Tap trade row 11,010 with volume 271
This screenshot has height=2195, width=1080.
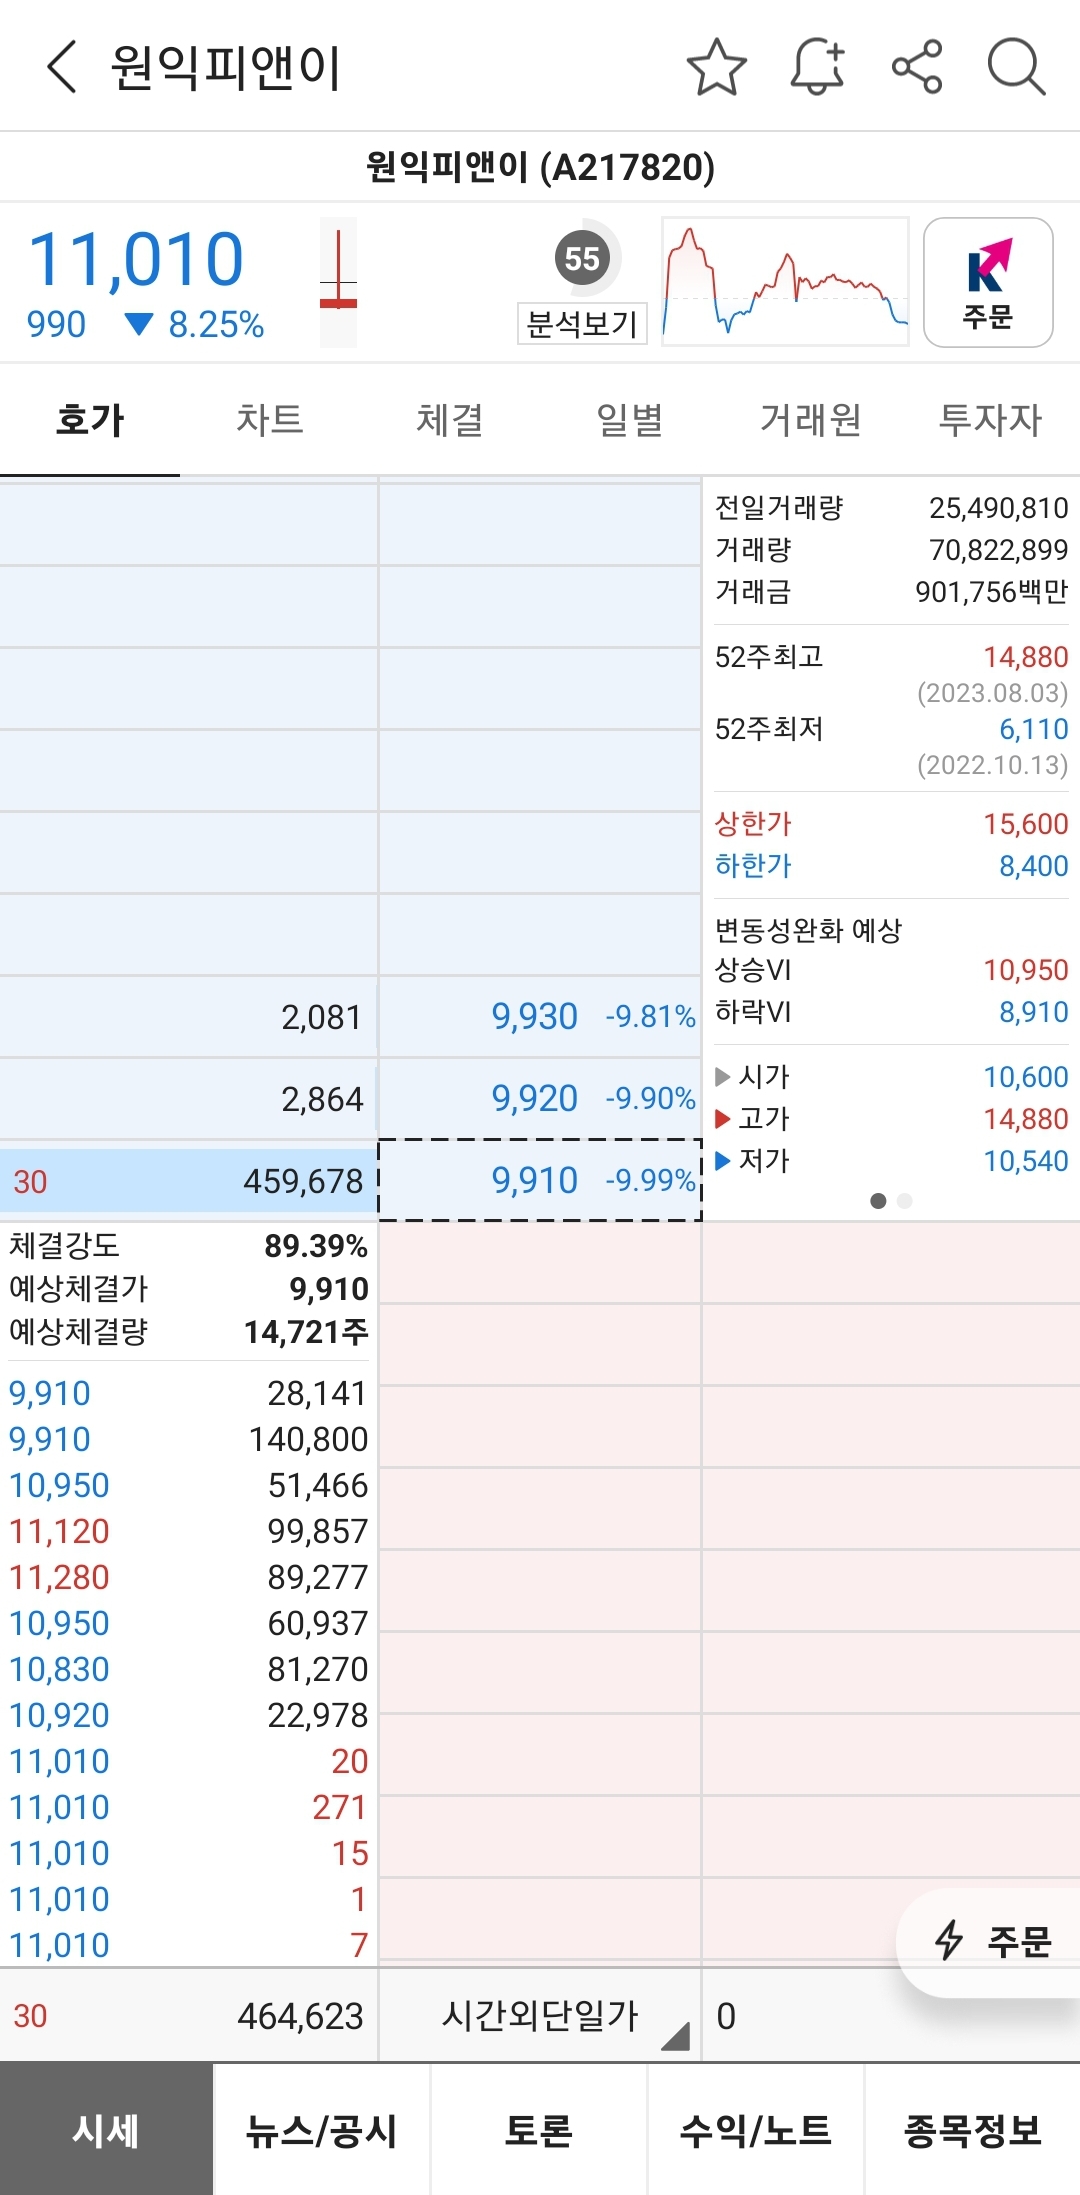(189, 1807)
